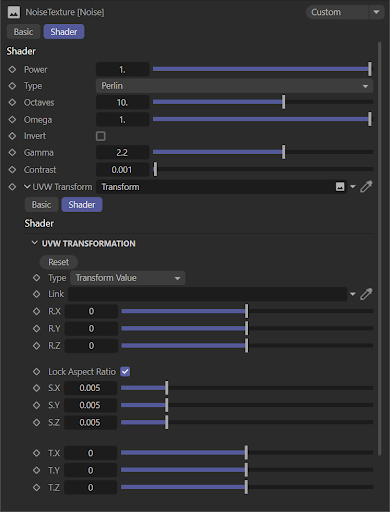This screenshot has width=390, height=512.
Task: Toggle keyframe diamond for S.X
Action: tap(37, 388)
